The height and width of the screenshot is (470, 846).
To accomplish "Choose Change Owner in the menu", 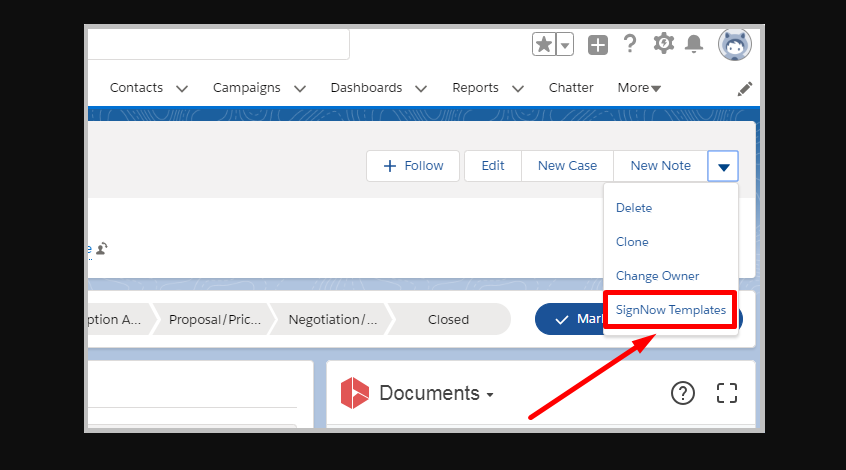I will pyautogui.click(x=657, y=276).
